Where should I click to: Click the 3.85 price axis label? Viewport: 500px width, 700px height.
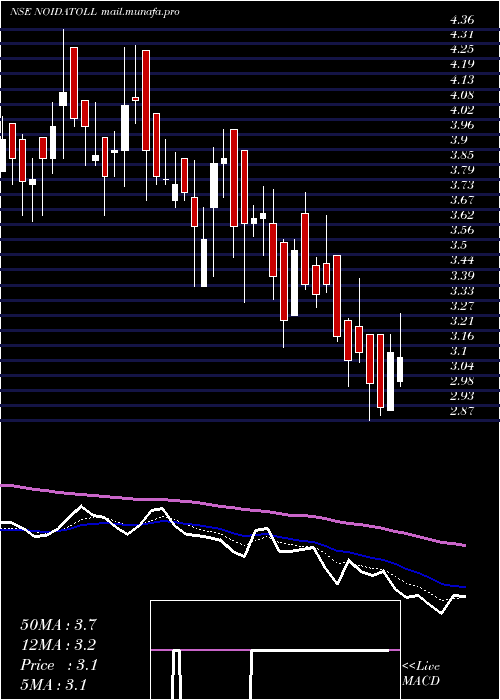pyautogui.click(x=462, y=155)
